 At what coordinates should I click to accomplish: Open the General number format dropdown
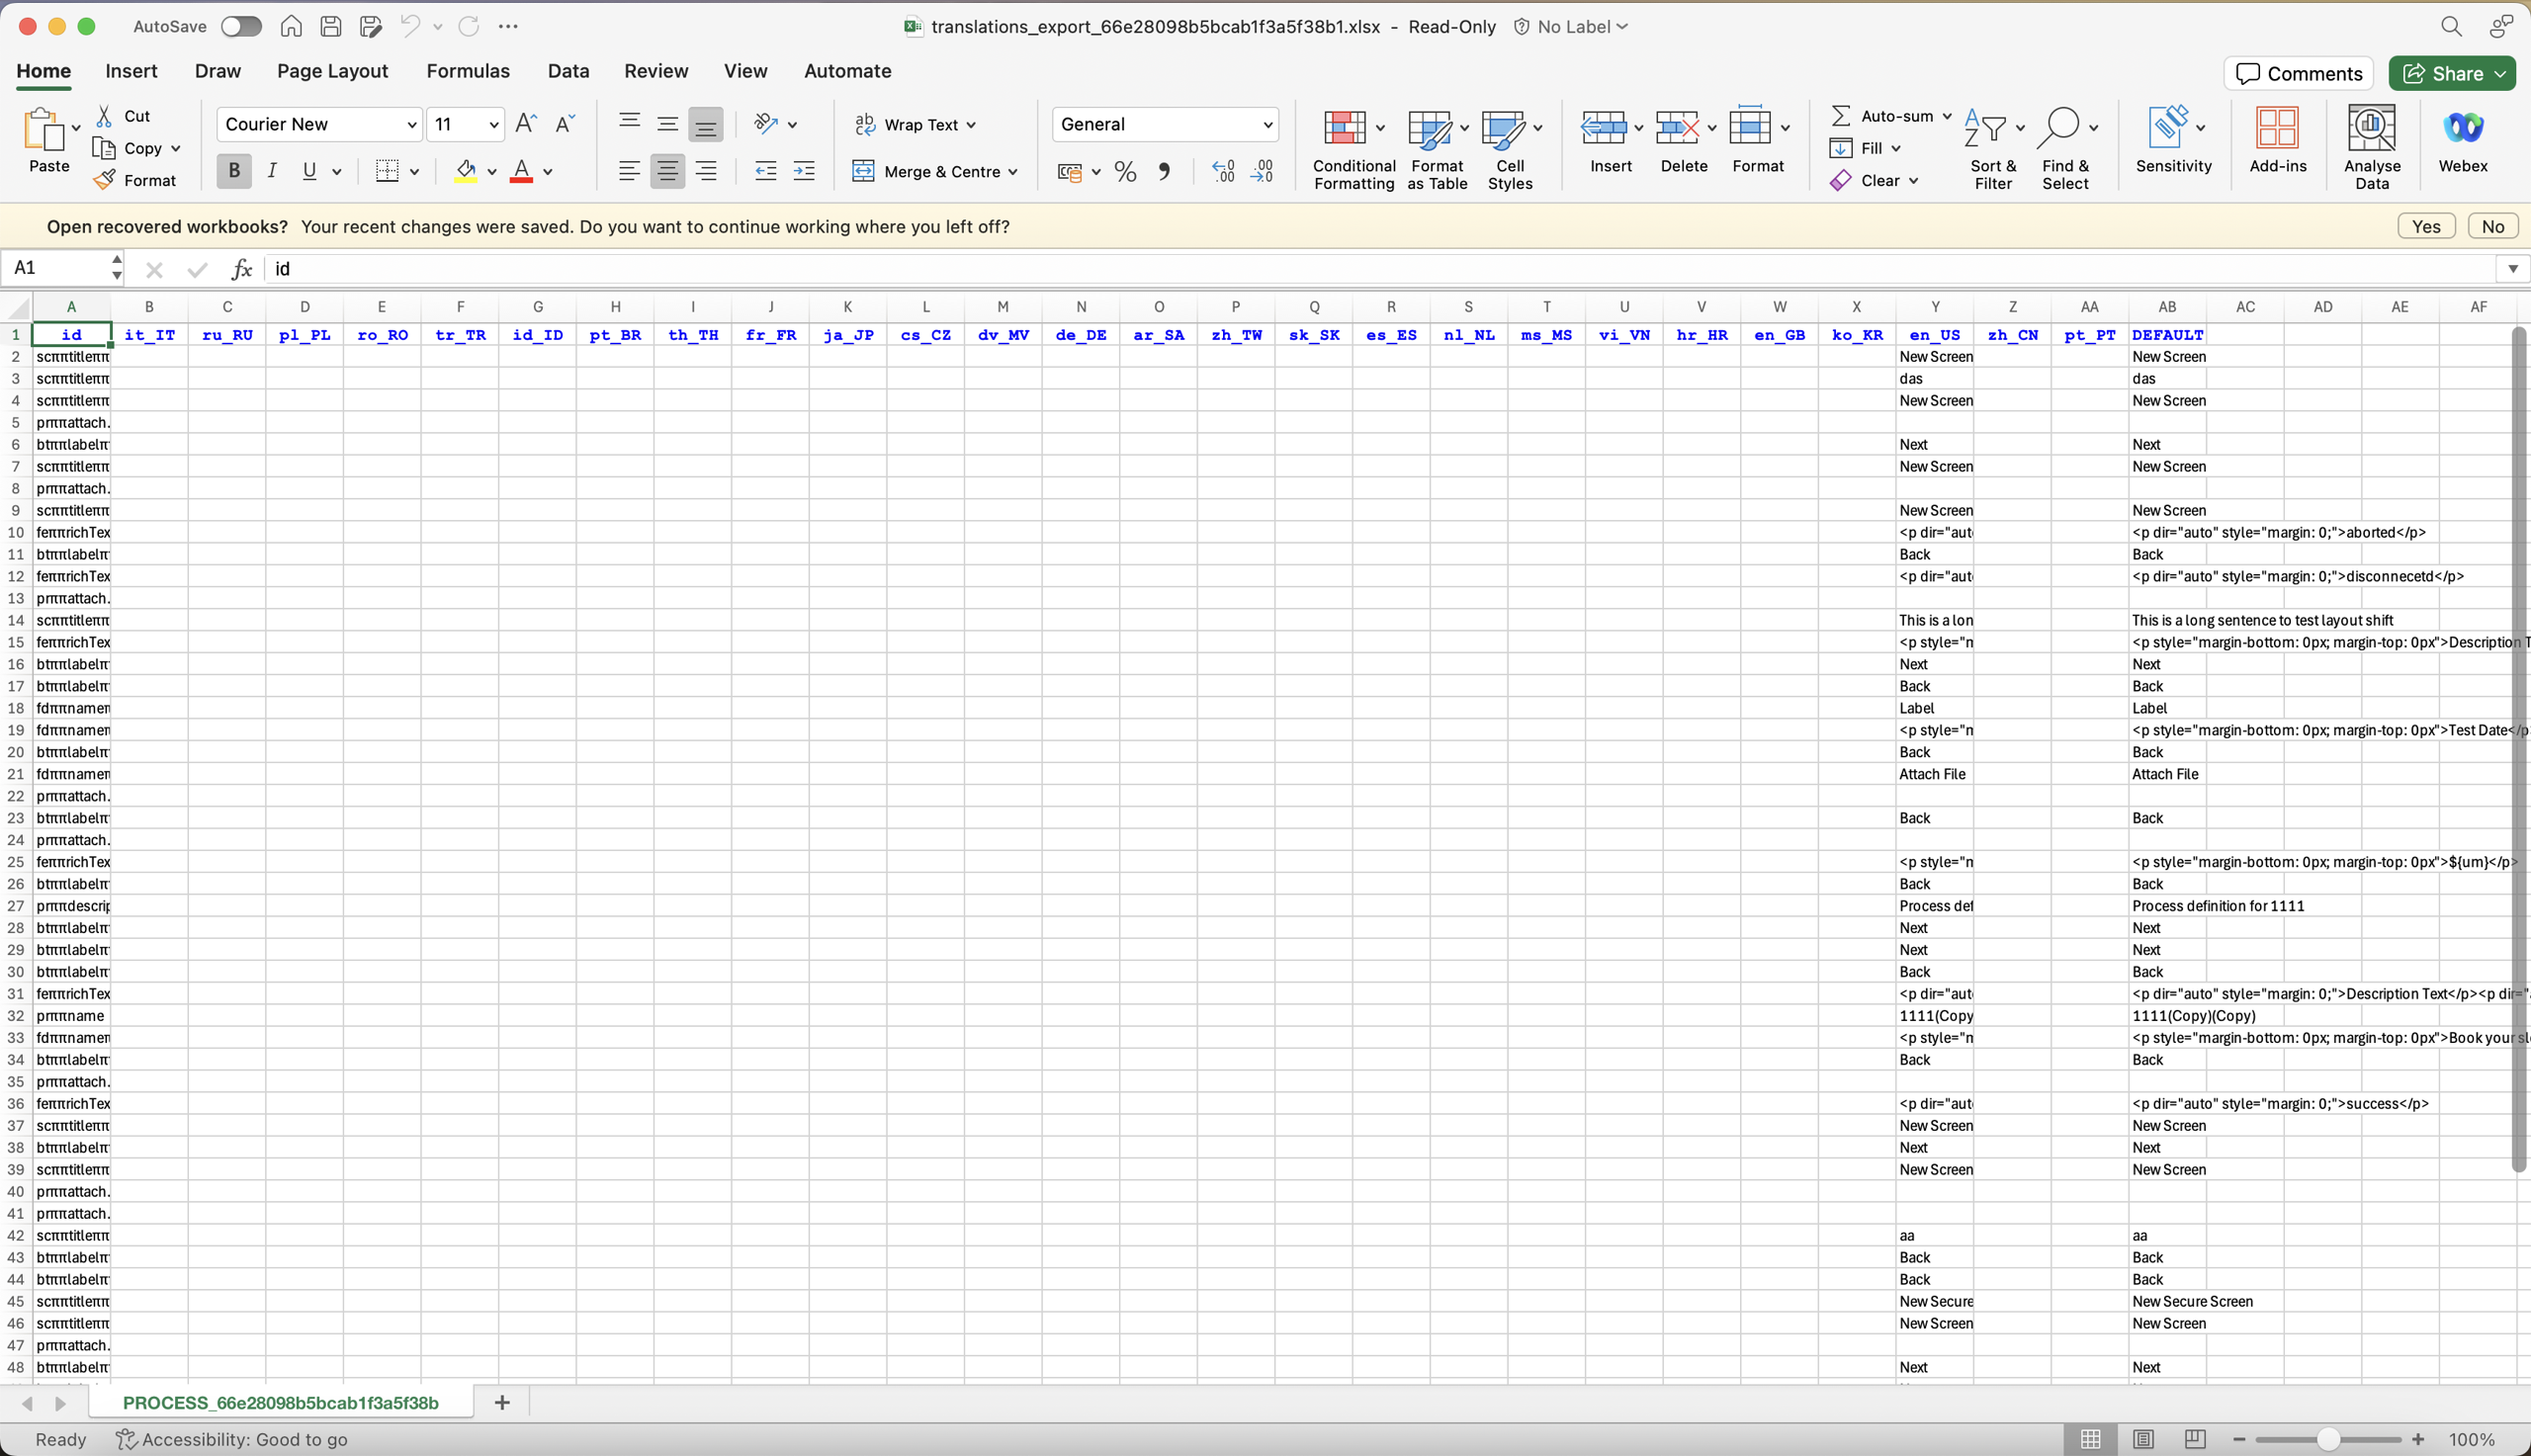pos(1268,125)
